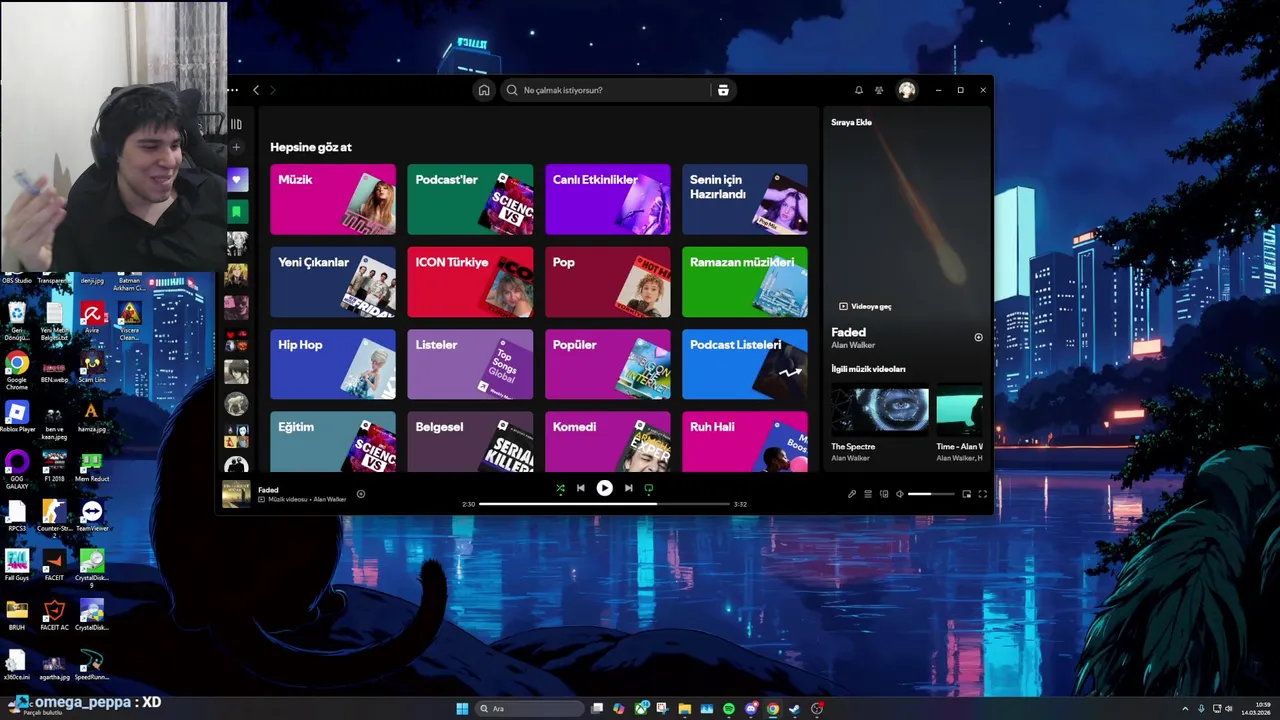Collapse Your Library sidebar icon
The height and width of the screenshot is (720, 1280).
click(x=236, y=124)
